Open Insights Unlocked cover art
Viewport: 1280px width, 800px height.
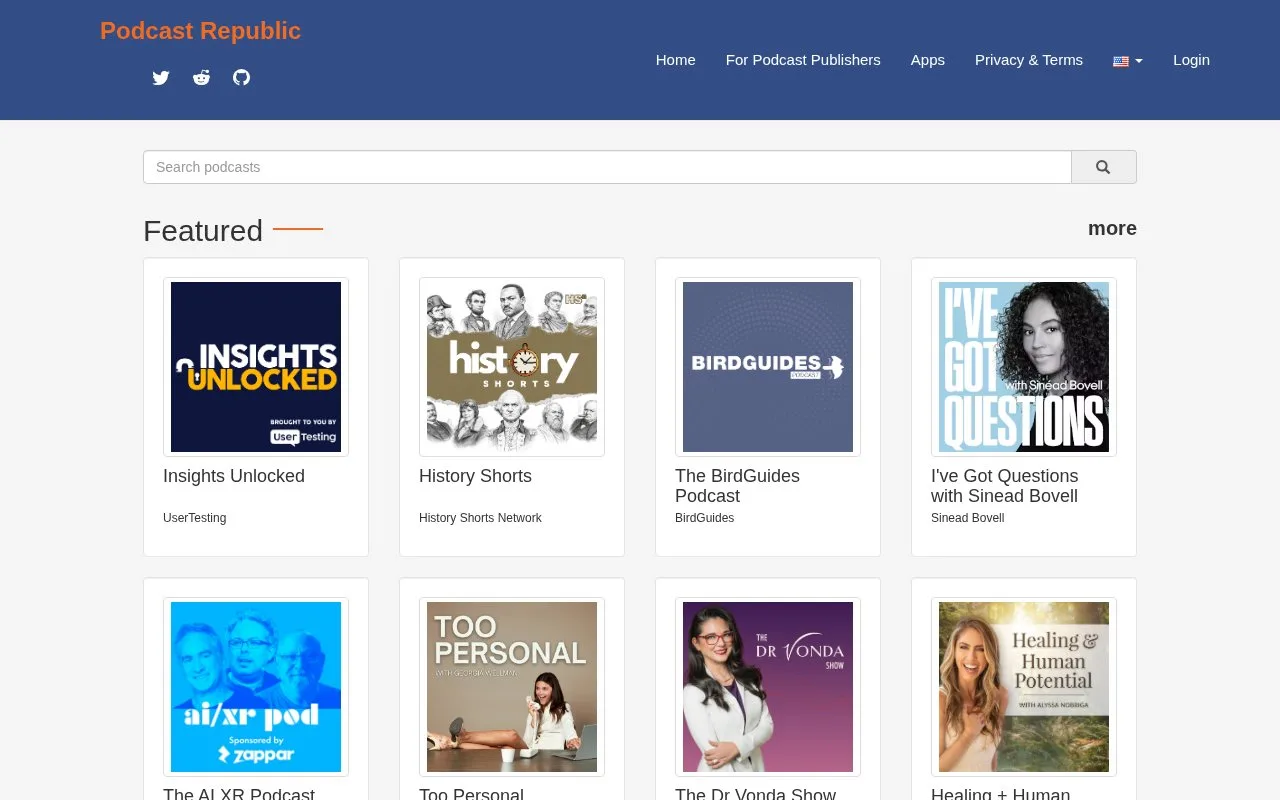[x=256, y=367]
